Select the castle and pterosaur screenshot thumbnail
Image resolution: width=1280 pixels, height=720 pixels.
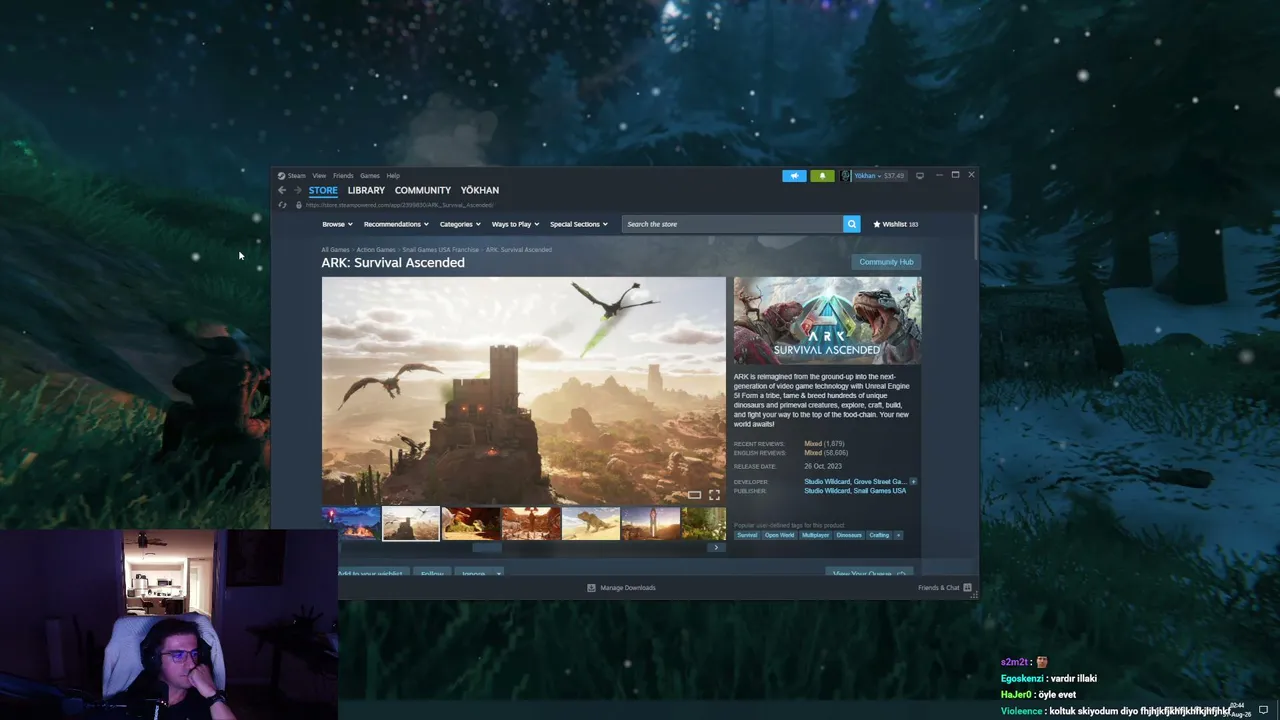click(x=411, y=523)
